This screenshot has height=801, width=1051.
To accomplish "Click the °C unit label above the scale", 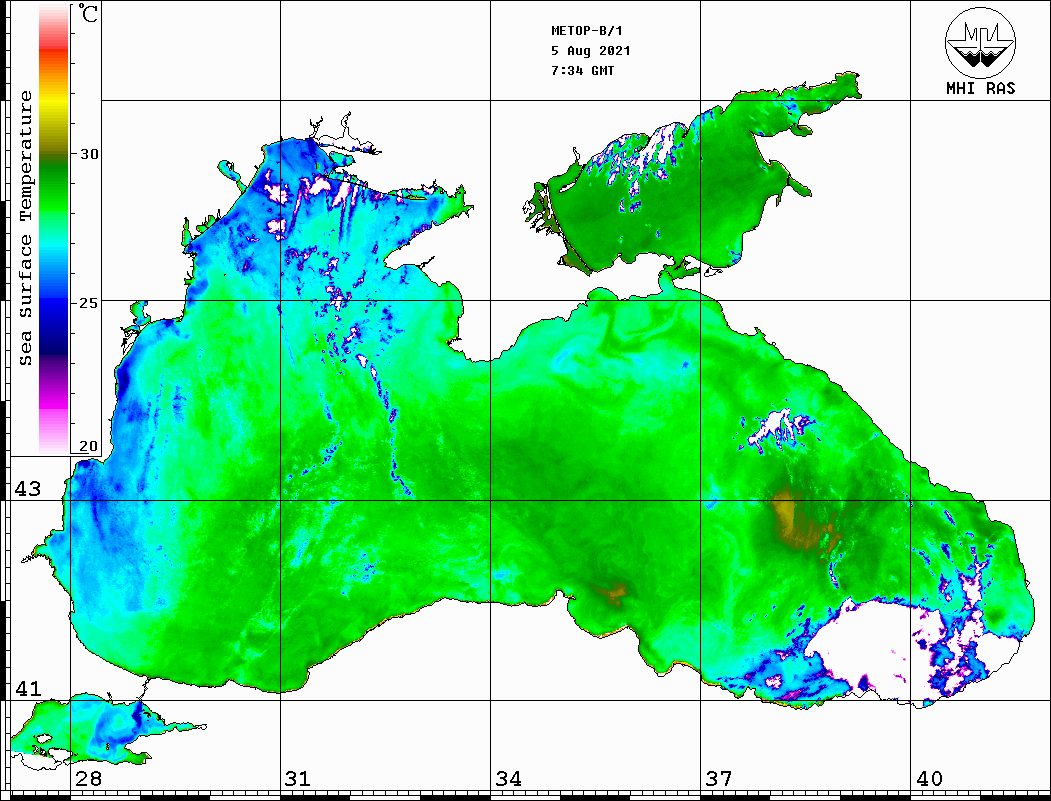I will pyautogui.click(x=89, y=15).
